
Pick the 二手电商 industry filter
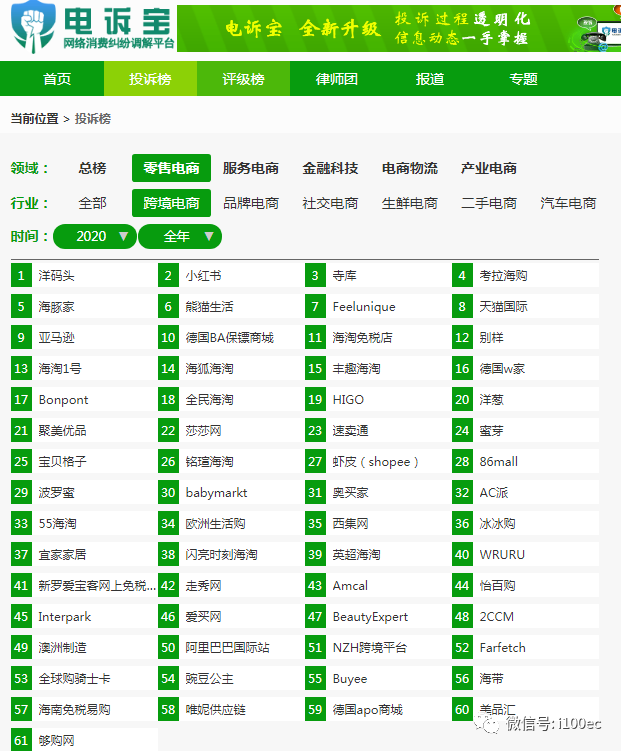(489, 203)
